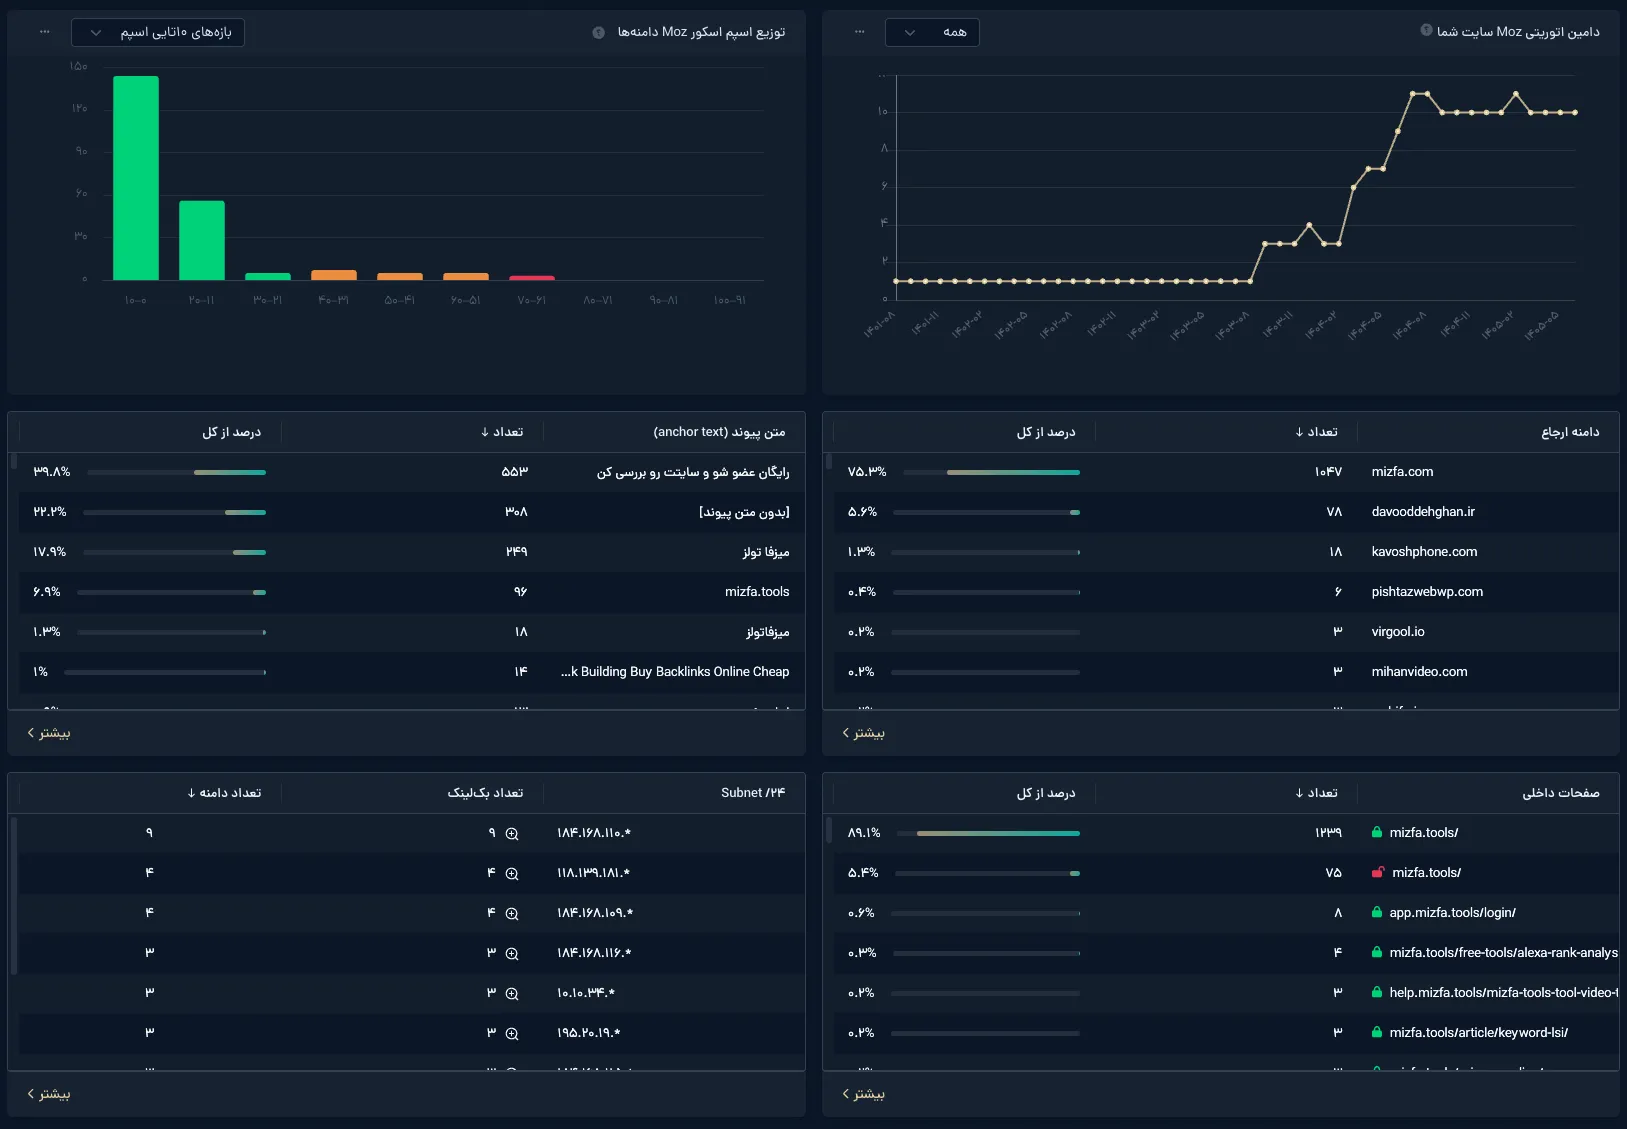Click the red unlocked icon beside mizfa.tools/

1378,872
